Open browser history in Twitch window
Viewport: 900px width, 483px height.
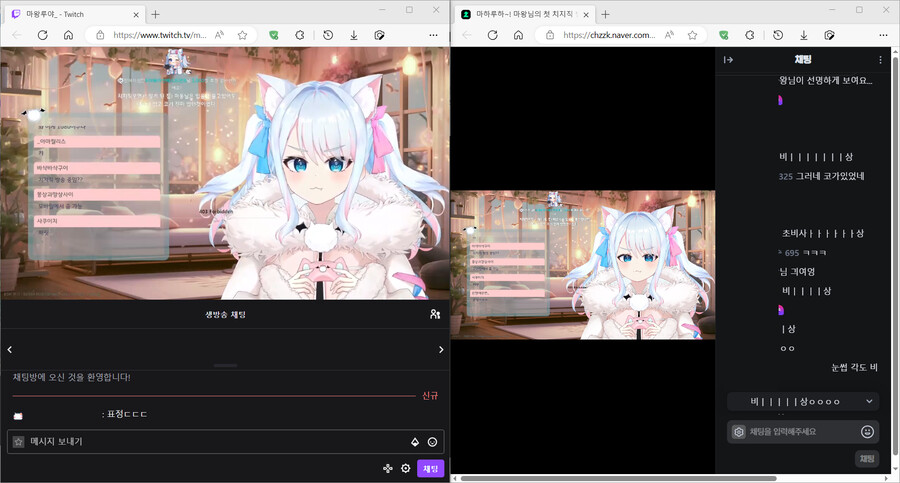pos(328,35)
